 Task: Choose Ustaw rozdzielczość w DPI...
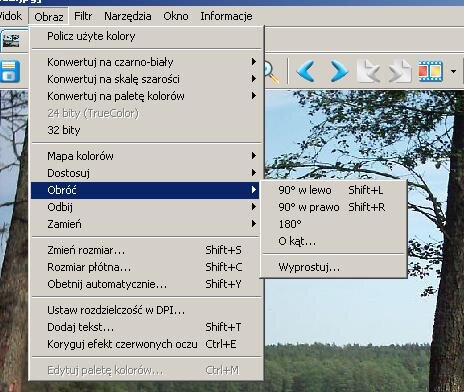point(145,310)
